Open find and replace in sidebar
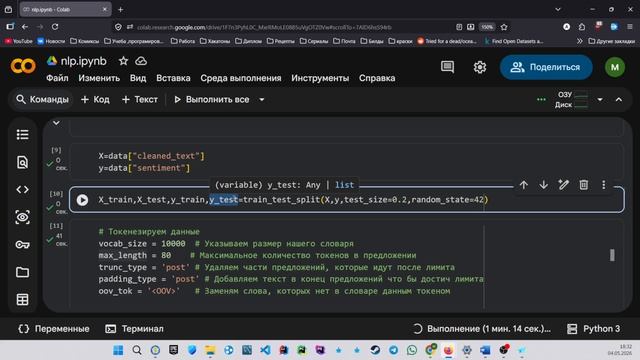This screenshot has width=640, height=360. (22, 162)
